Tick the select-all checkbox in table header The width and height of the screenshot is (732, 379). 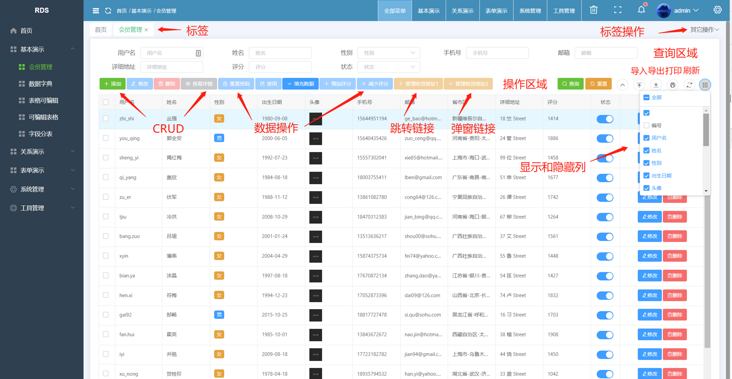(x=106, y=101)
